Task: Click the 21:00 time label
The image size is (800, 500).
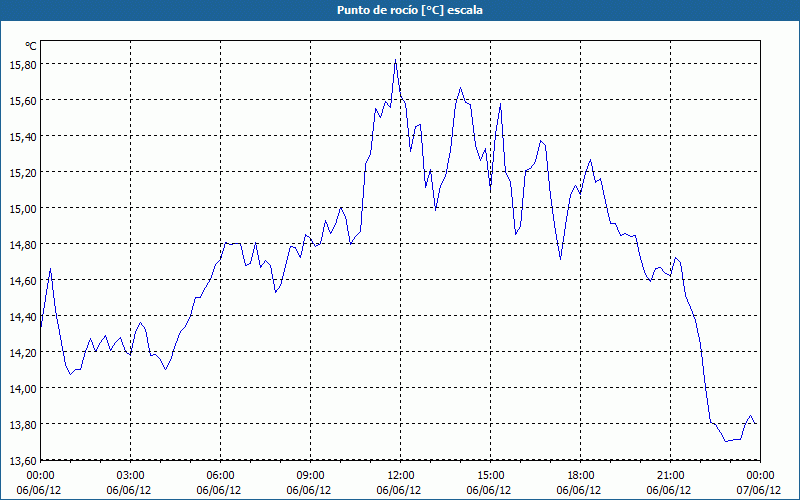Action: click(670, 476)
